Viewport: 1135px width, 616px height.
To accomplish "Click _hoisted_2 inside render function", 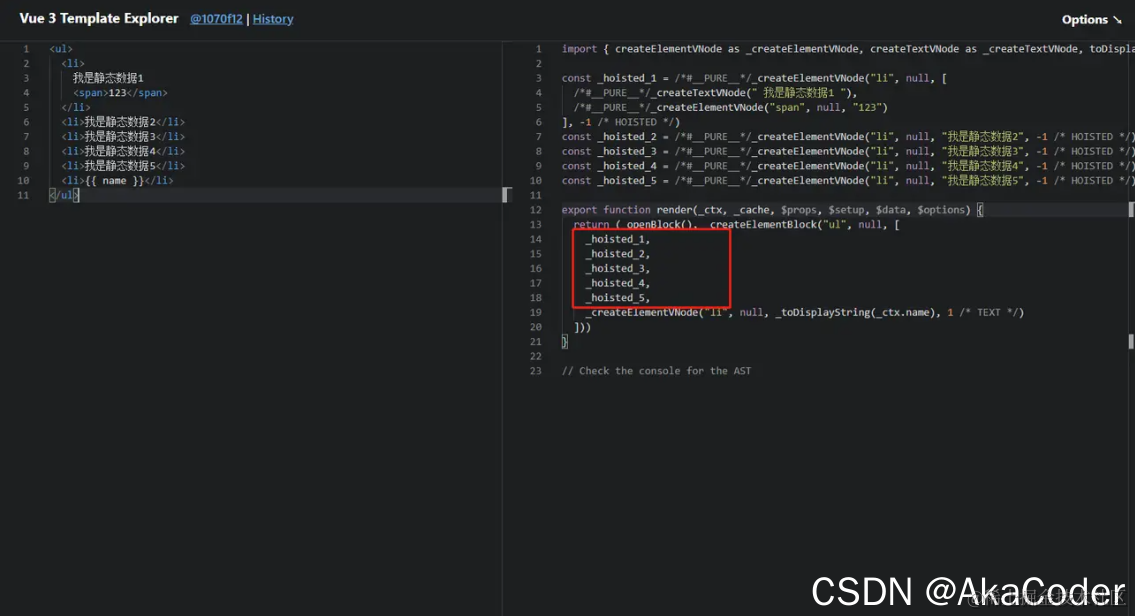I will [x=618, y=254].
